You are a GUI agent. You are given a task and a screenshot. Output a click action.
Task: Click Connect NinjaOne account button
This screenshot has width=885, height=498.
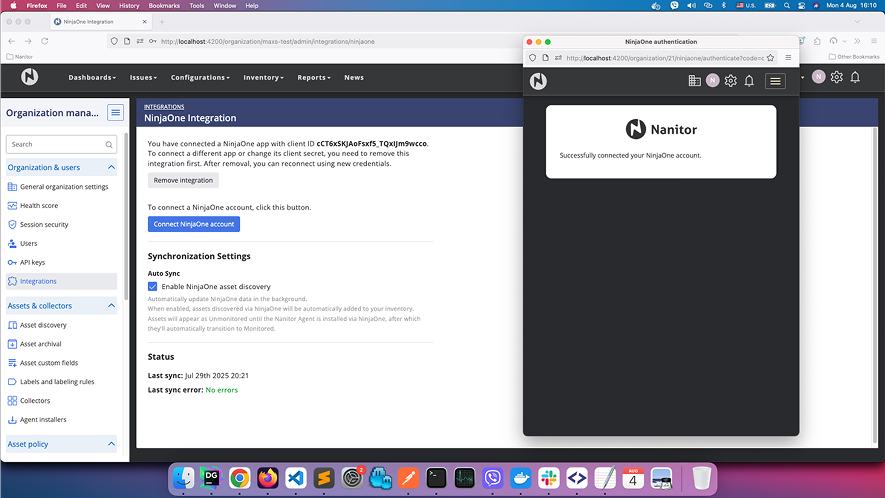[x=194, y=224]
